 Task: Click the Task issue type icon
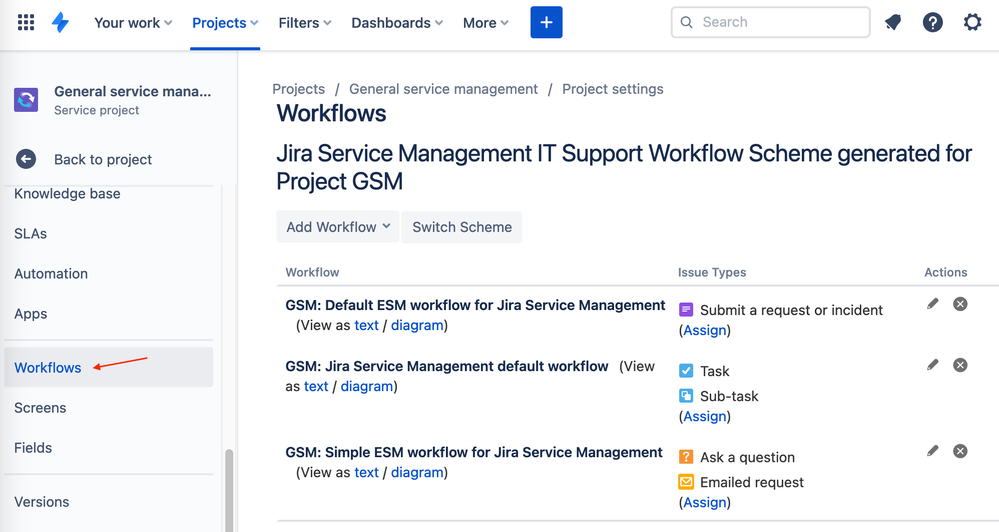(x=686, y=371)
